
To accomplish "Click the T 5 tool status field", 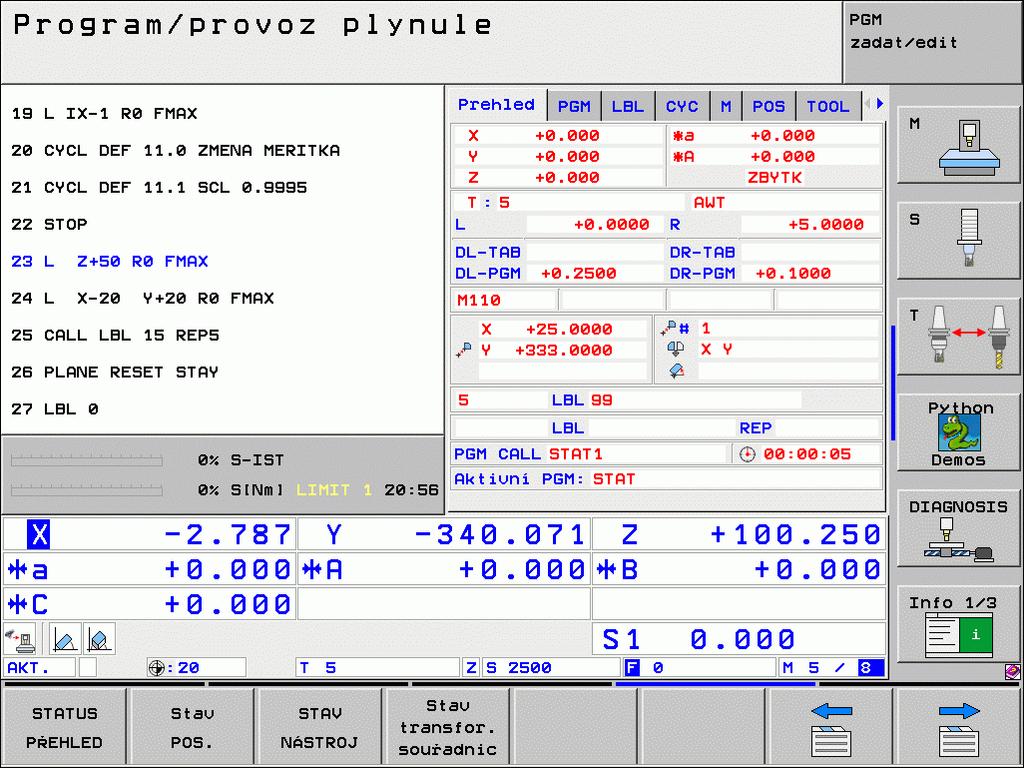I will (377, 667).
